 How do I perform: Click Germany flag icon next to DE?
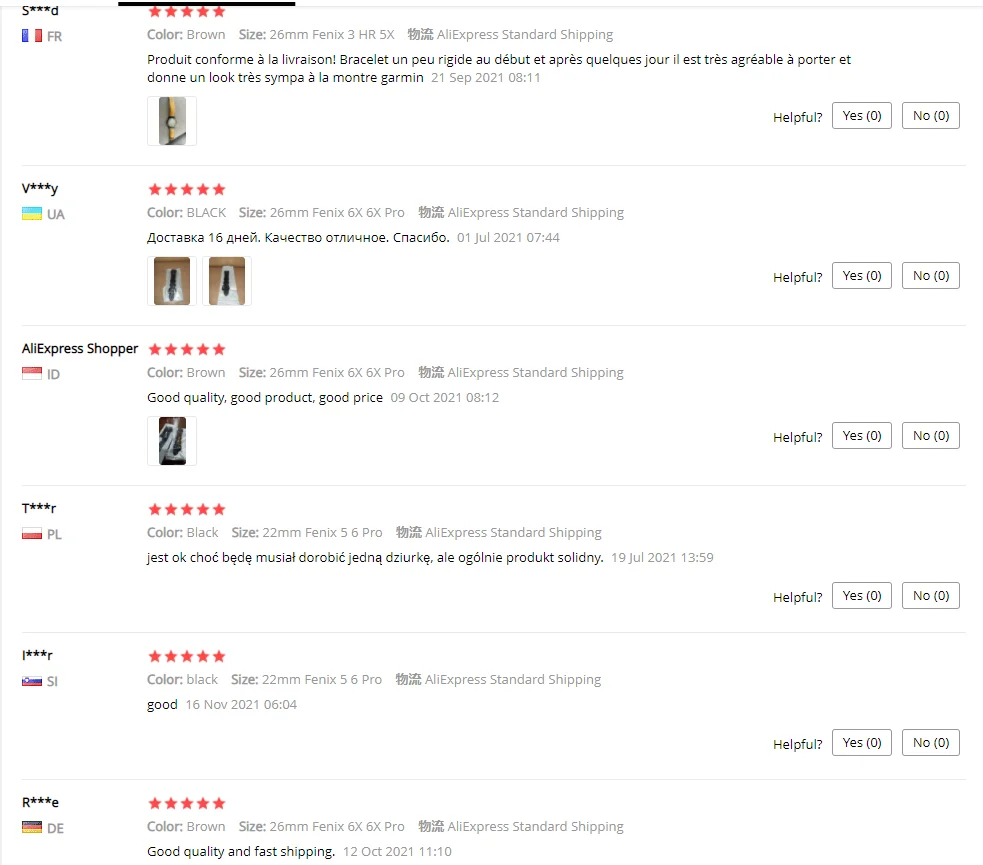(32, 827)
